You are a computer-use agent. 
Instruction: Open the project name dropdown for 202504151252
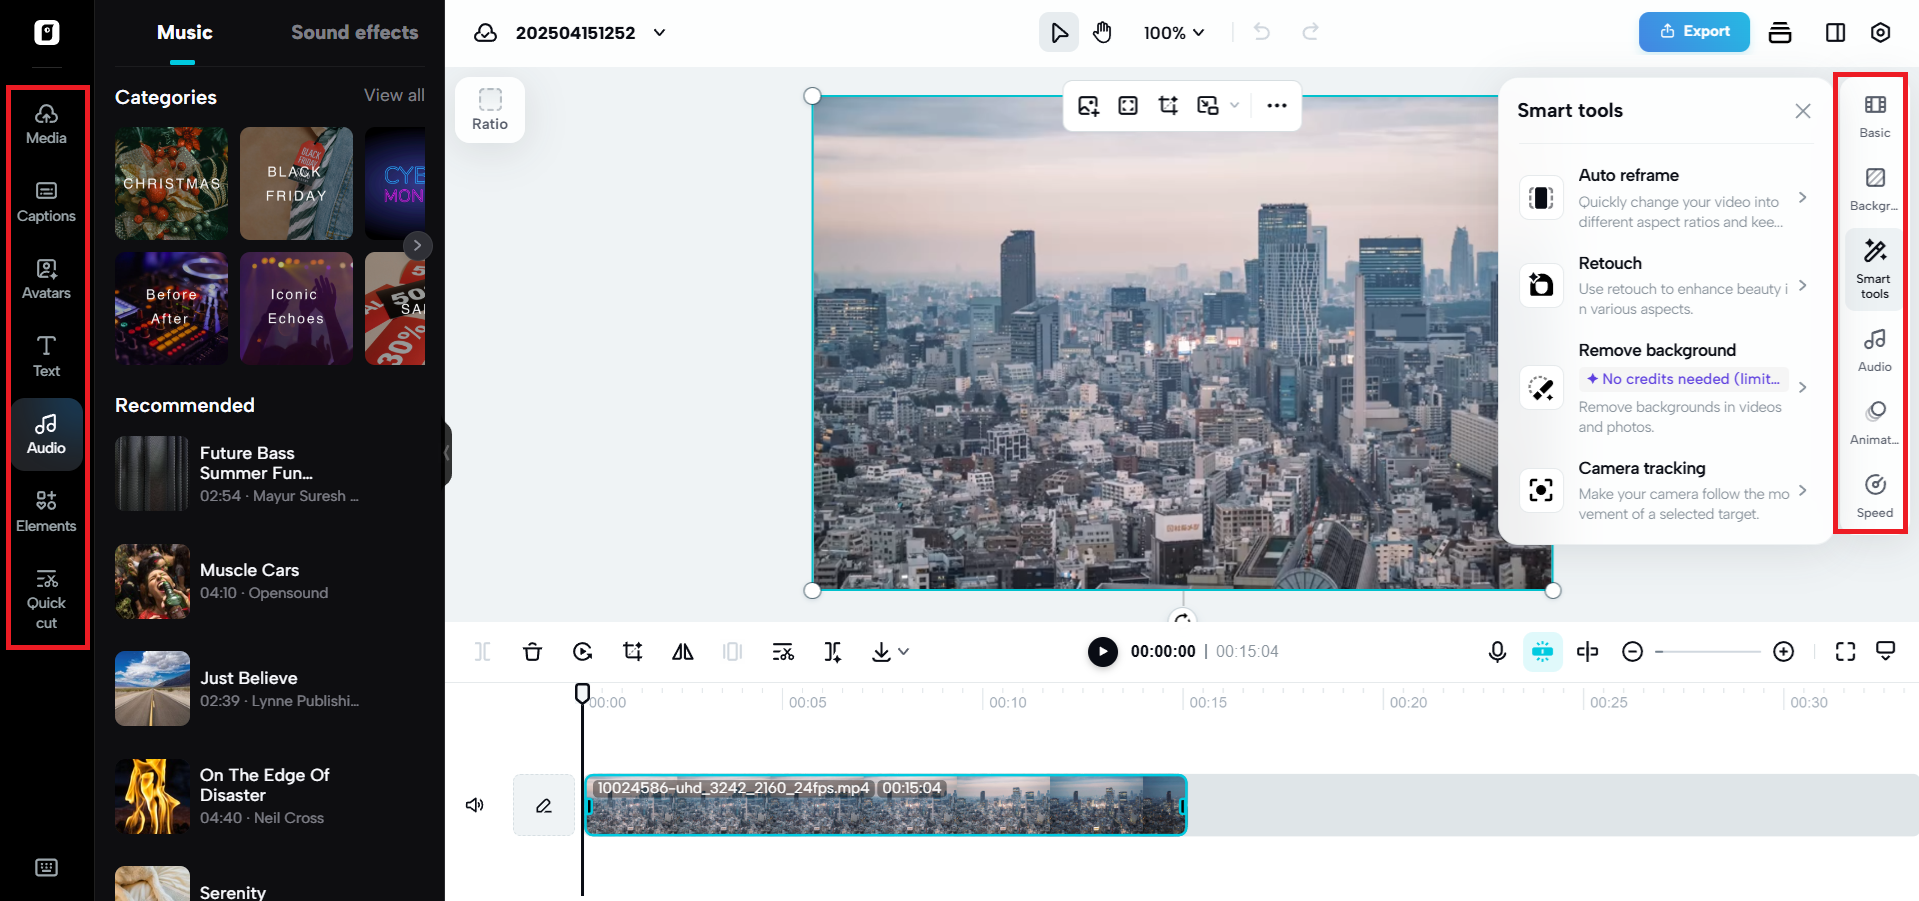click(658, 32)
